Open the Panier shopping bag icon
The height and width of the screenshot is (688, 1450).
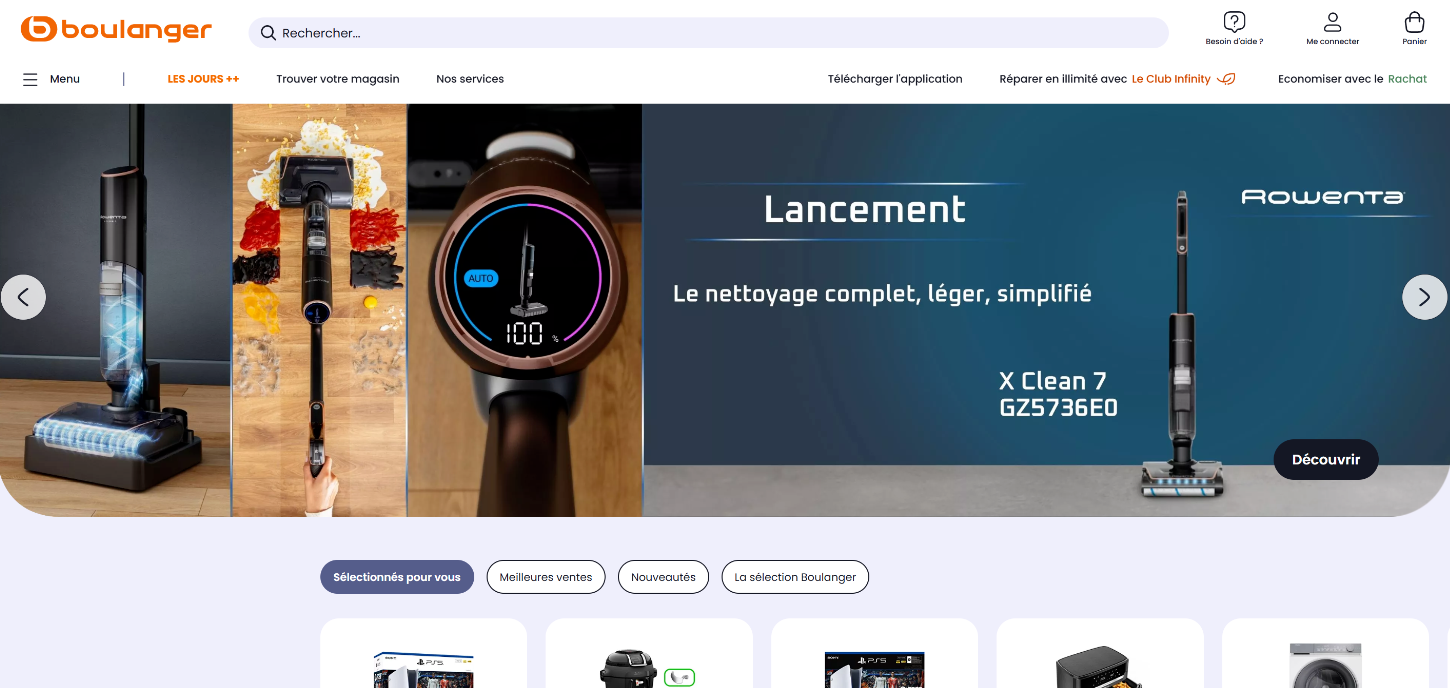click(x=1414, y=23)
